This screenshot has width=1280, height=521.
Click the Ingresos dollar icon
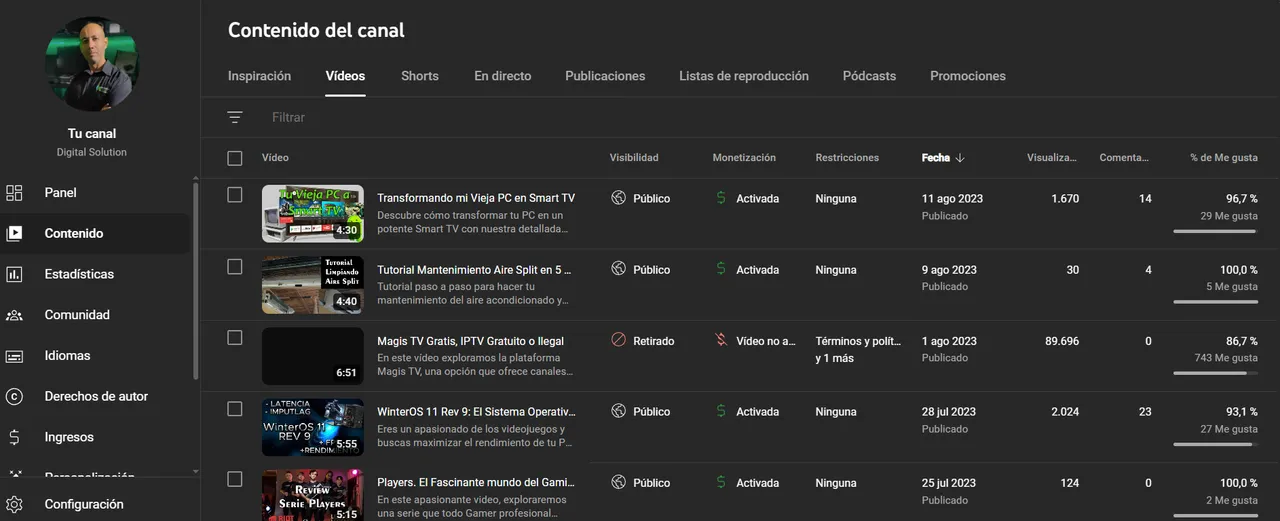coord(14,437)
